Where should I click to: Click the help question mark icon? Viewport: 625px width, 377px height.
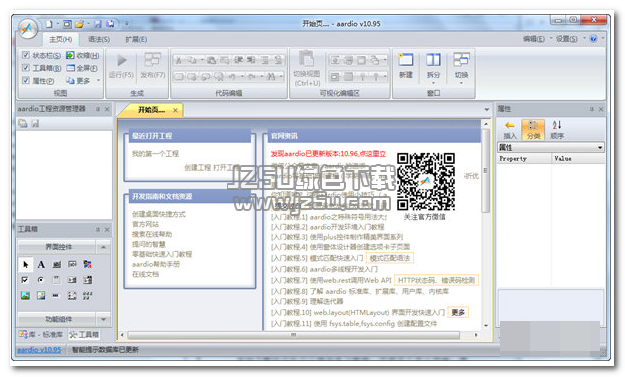point(593,39)
